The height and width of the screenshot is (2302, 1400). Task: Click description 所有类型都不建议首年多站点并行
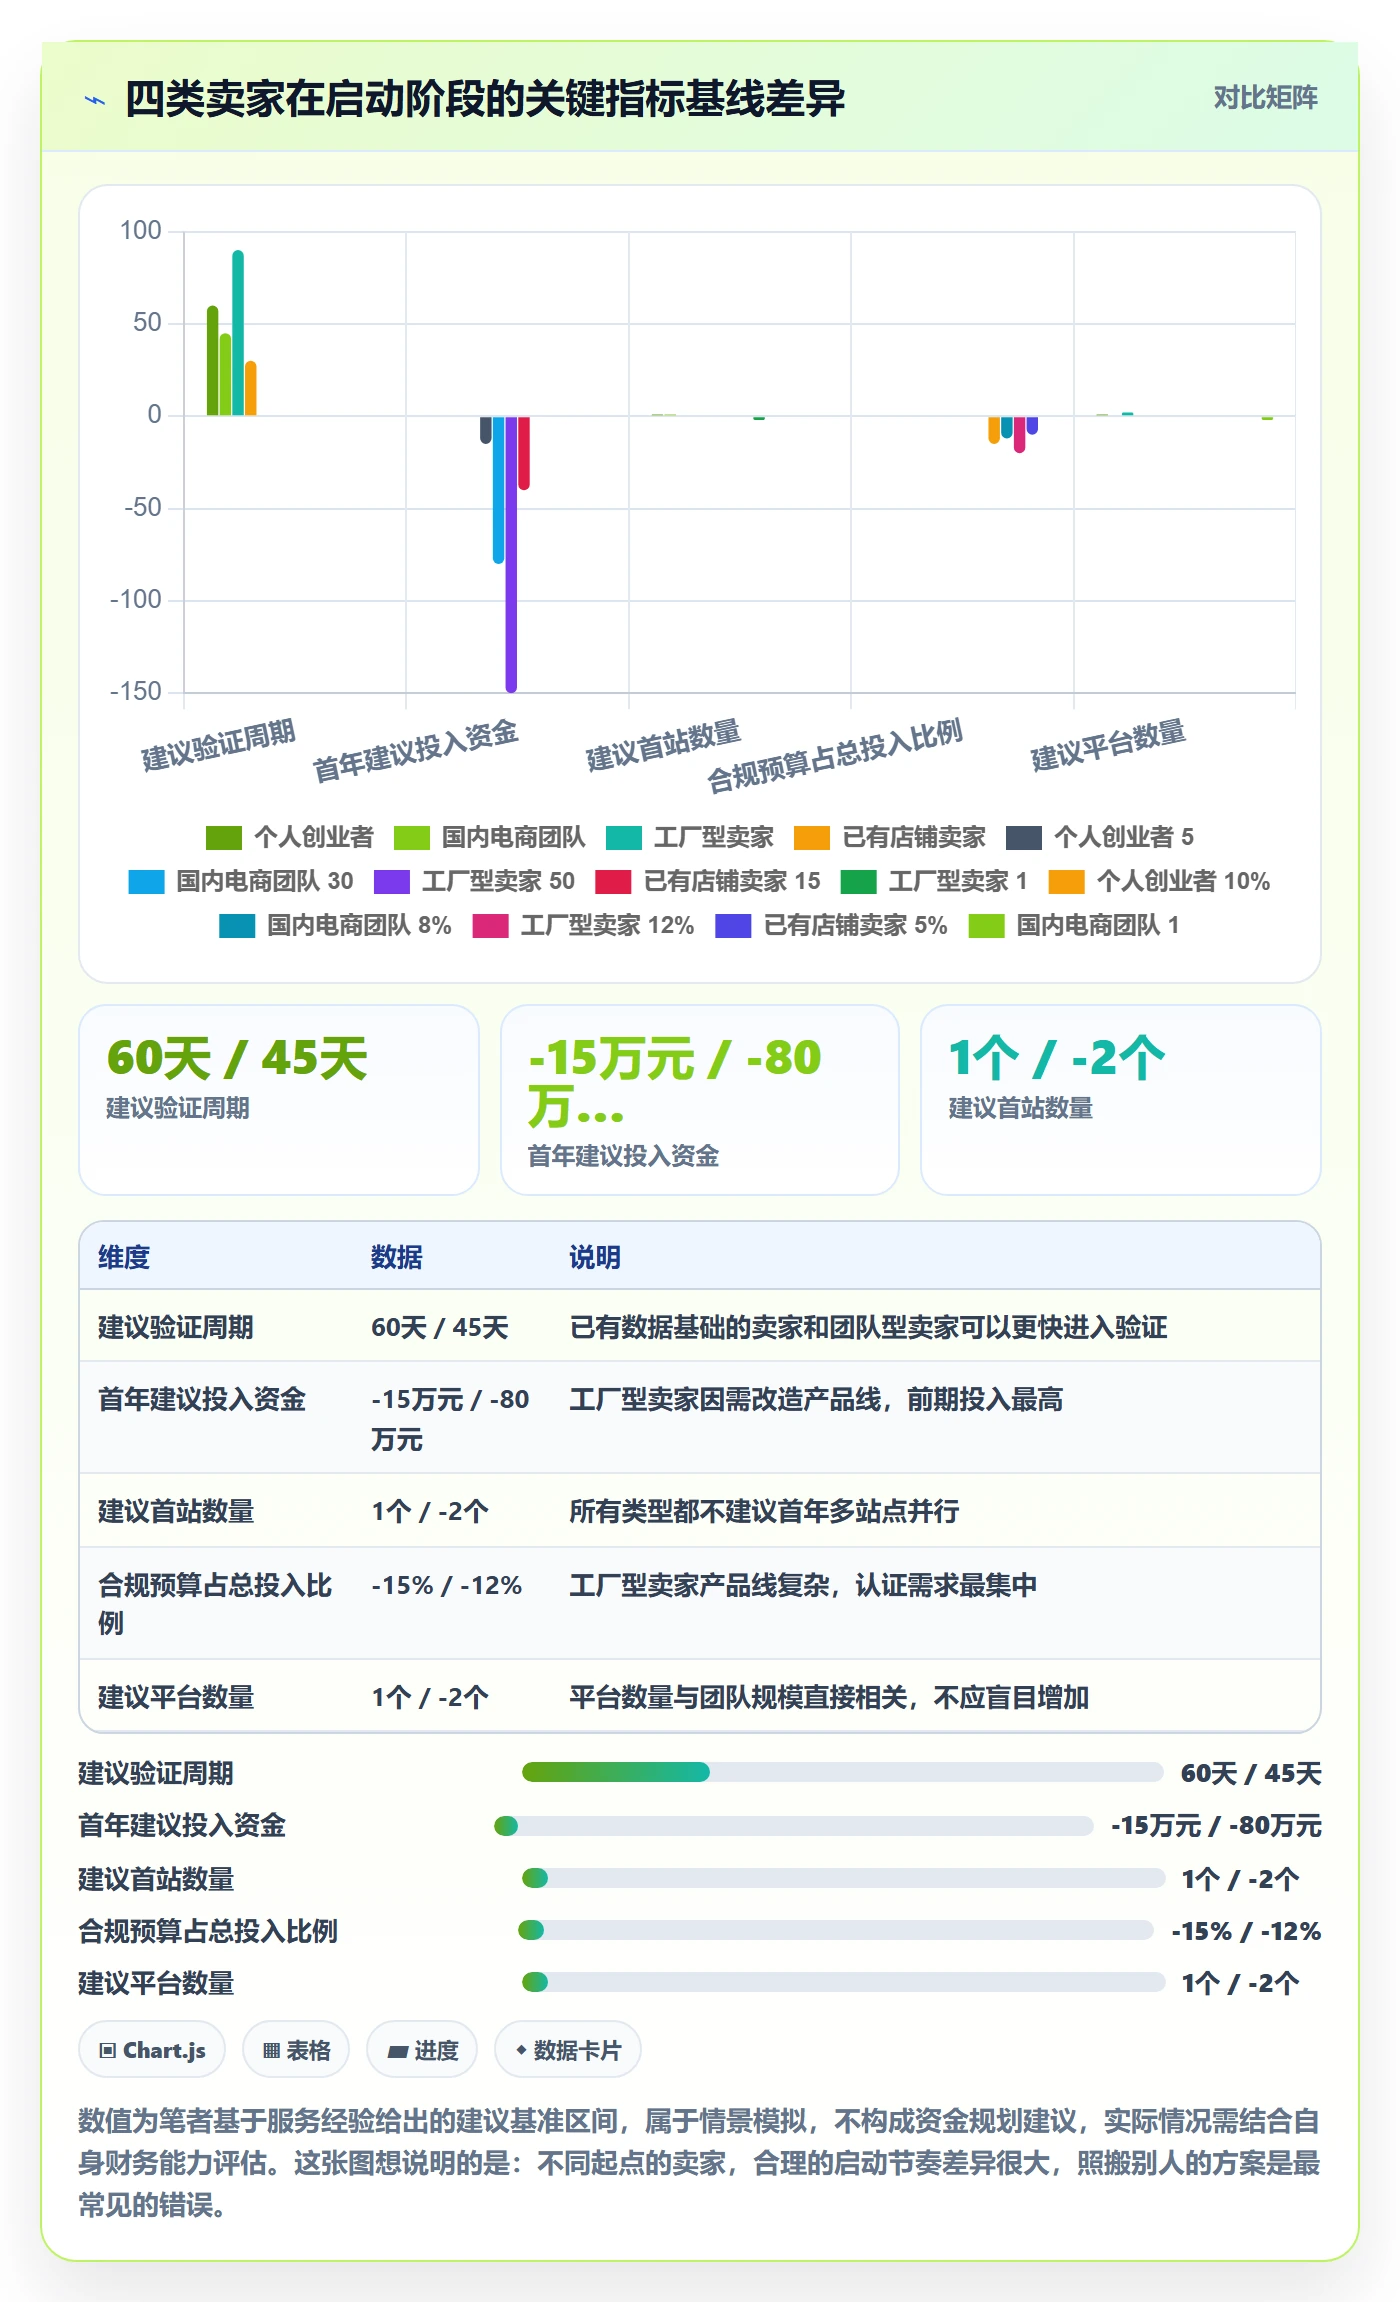(764, 1511)
